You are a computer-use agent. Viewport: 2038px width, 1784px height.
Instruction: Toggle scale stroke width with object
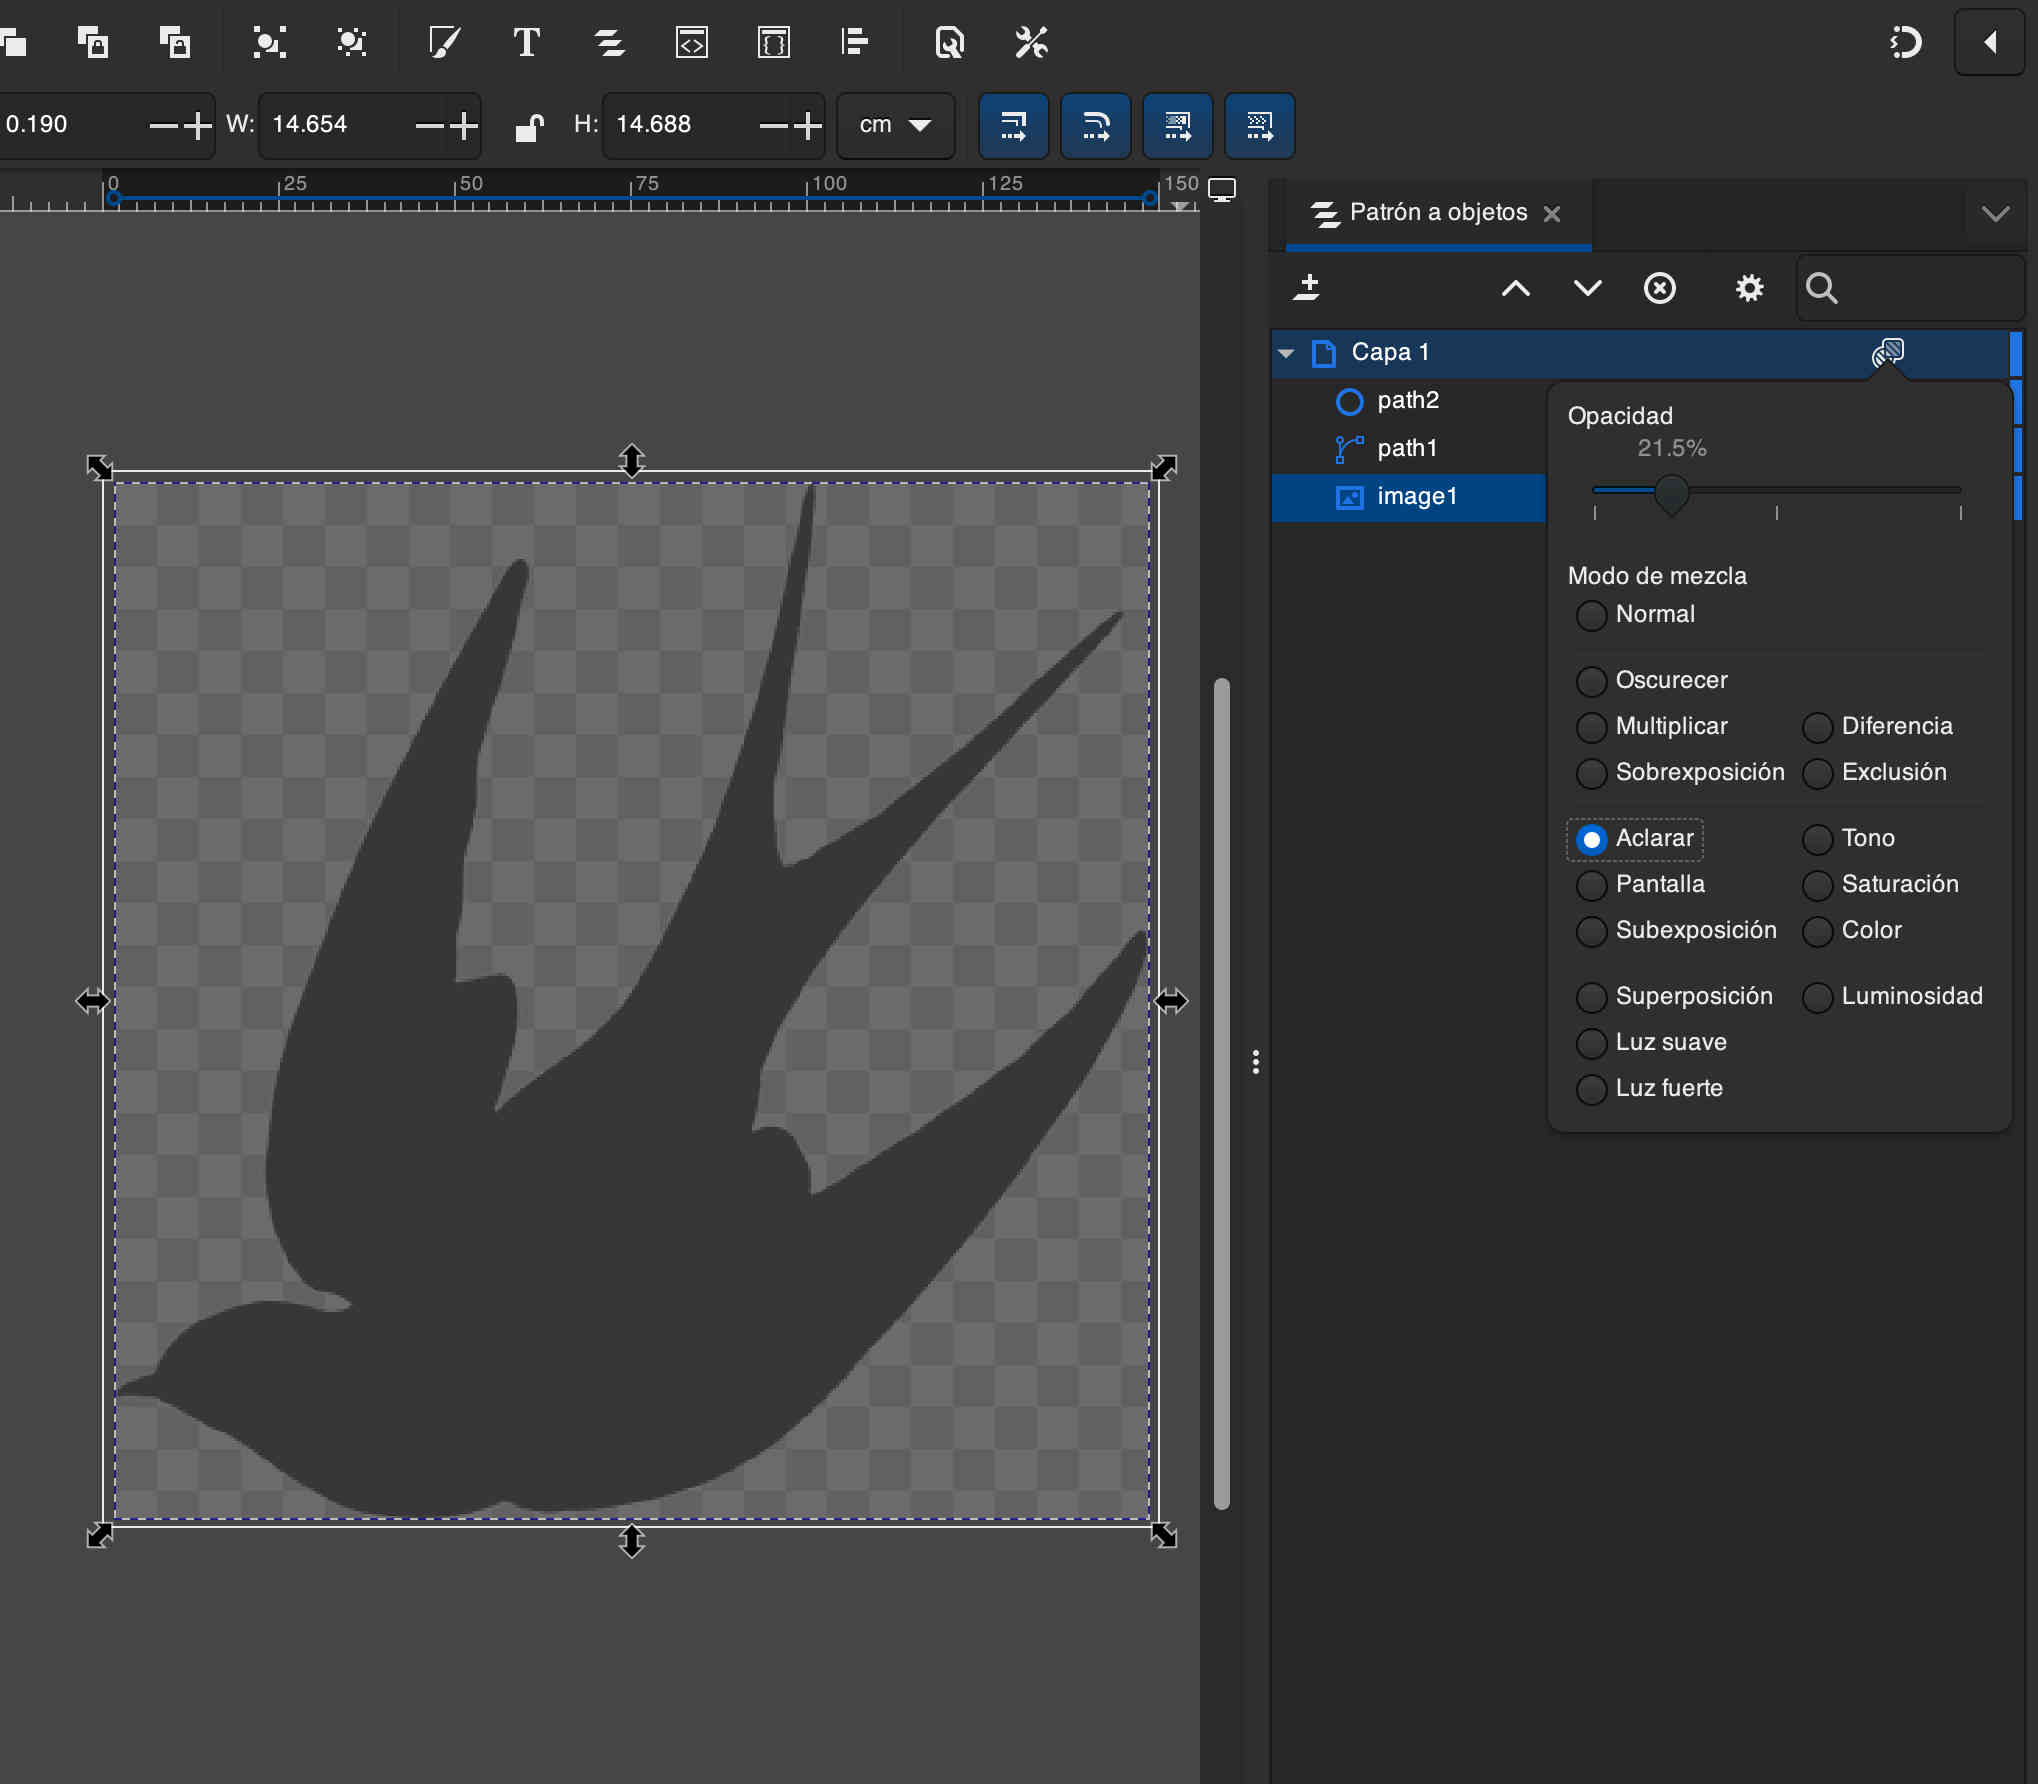tap(1014, 126)
